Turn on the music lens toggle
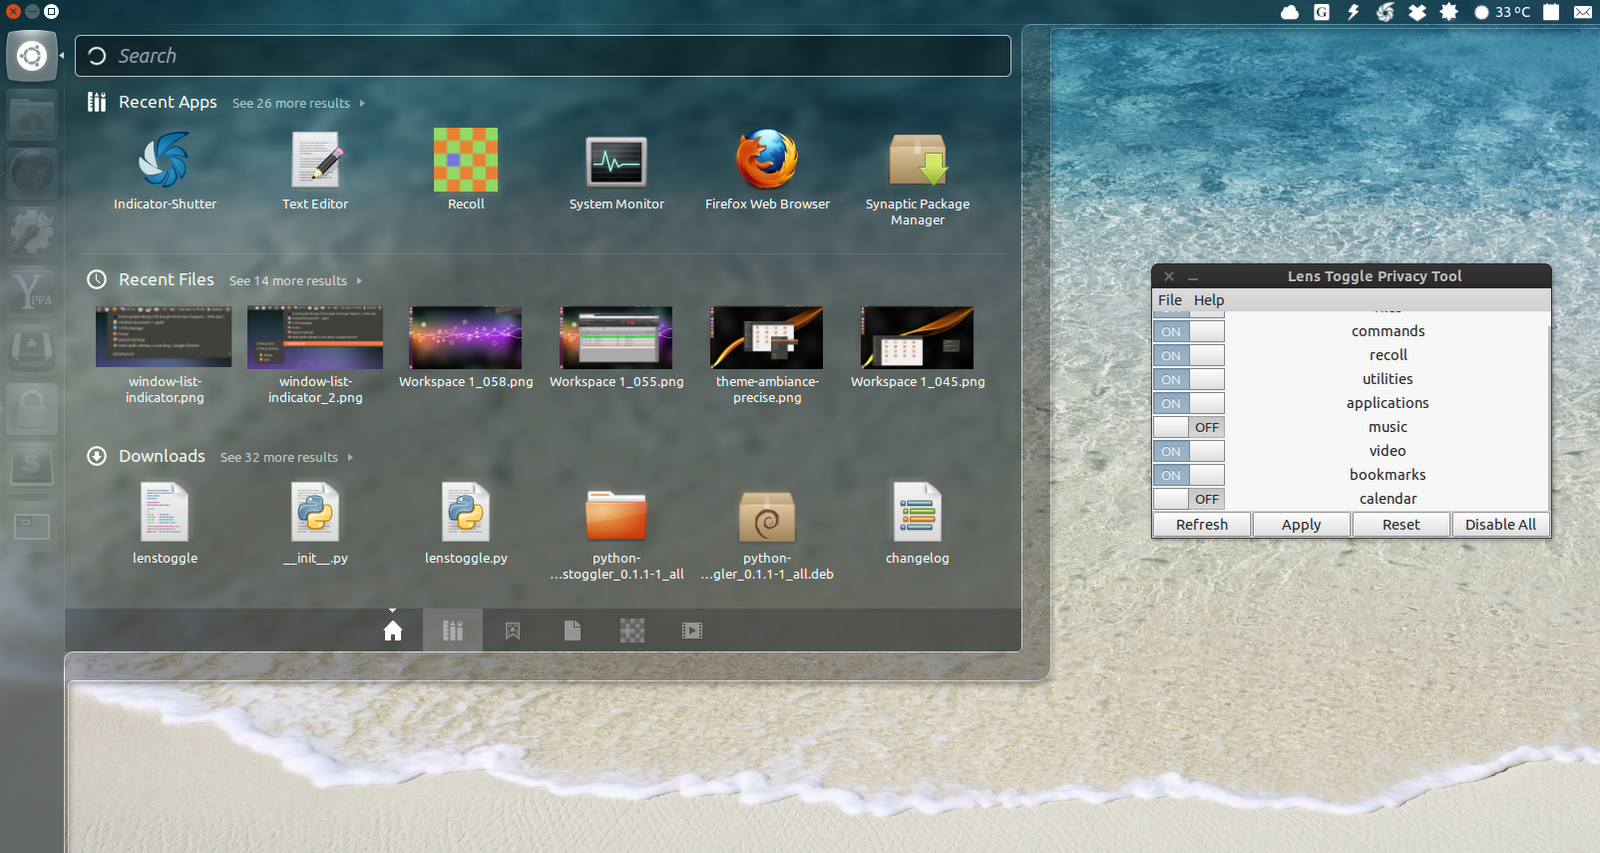This screenshot has height=853, width=1600. [1189, 428]
